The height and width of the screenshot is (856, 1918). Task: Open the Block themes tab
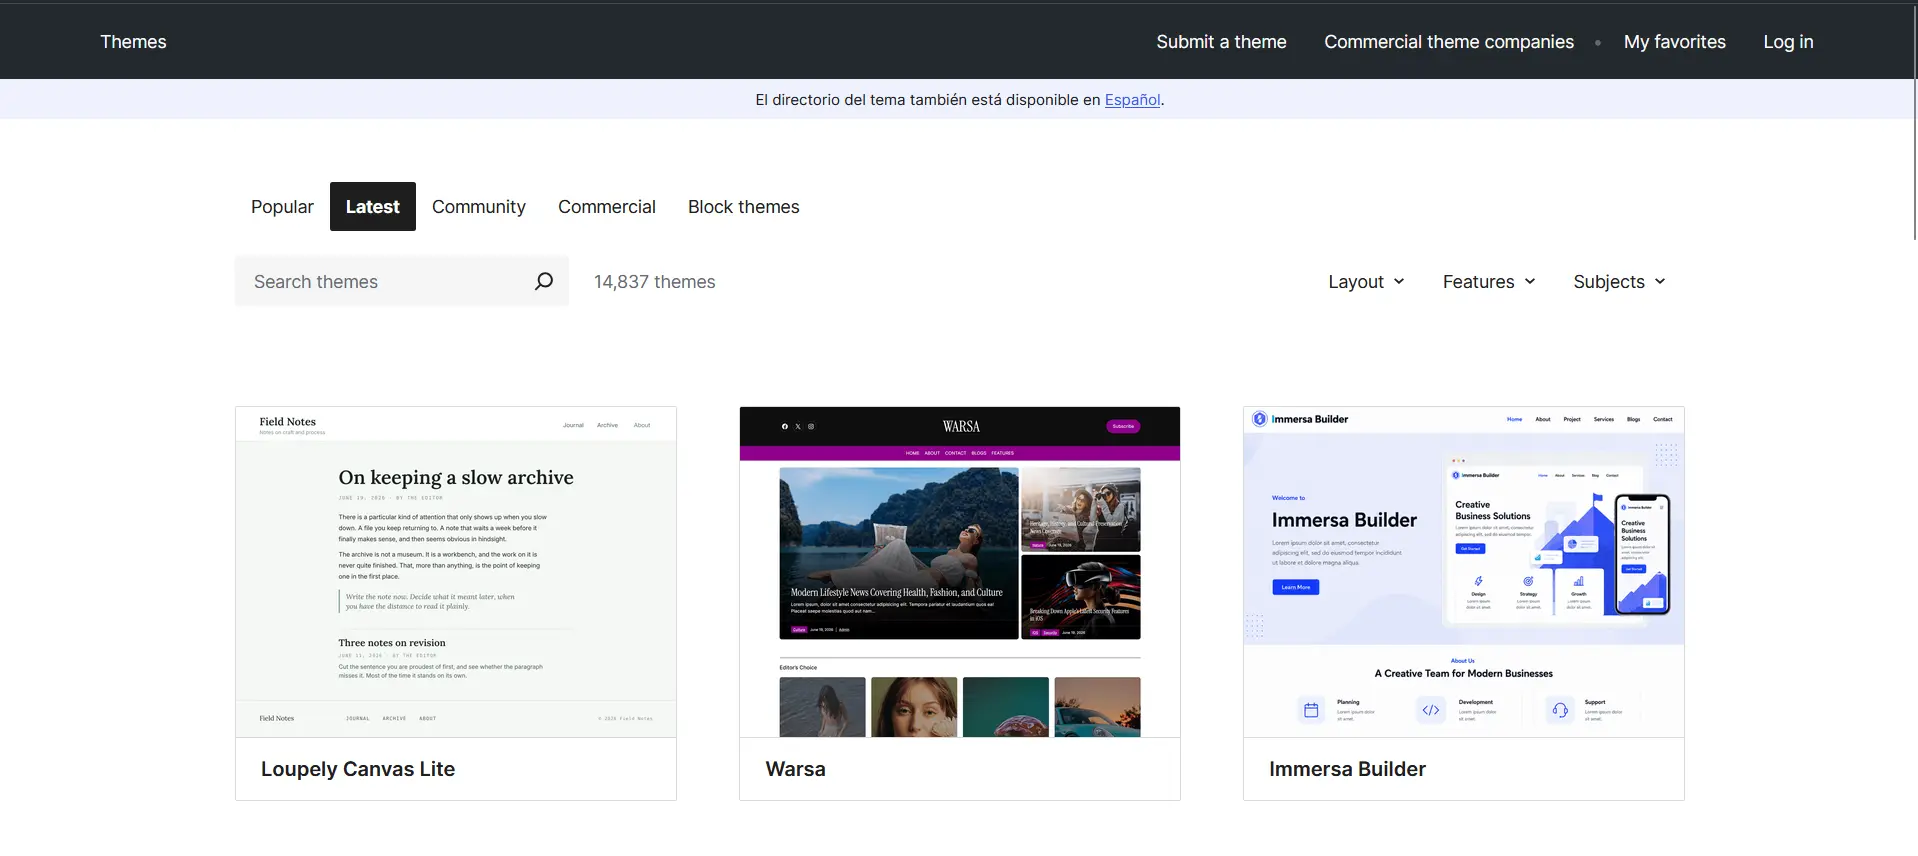click(744, 207)
